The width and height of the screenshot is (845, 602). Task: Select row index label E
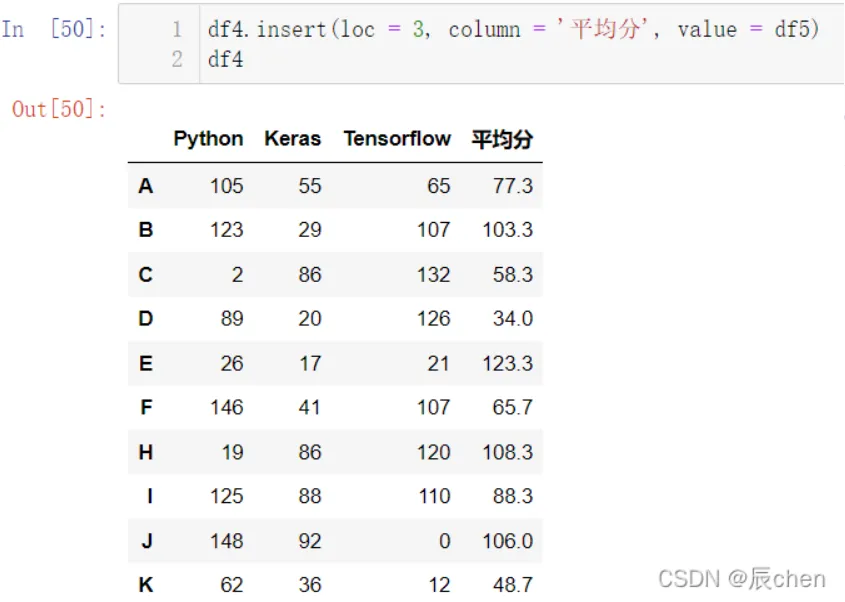(x=146, y=364)
